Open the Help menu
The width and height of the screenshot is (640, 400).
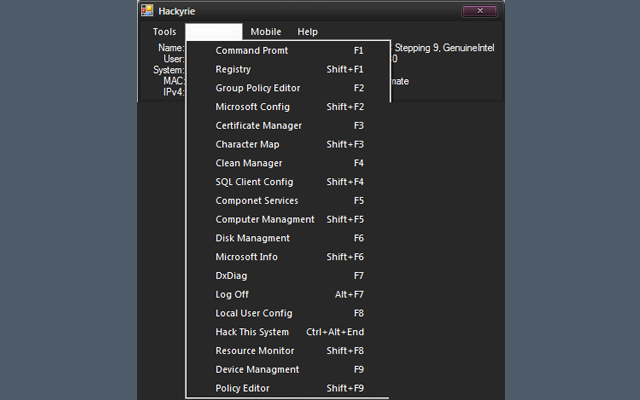tap(307, 32)
